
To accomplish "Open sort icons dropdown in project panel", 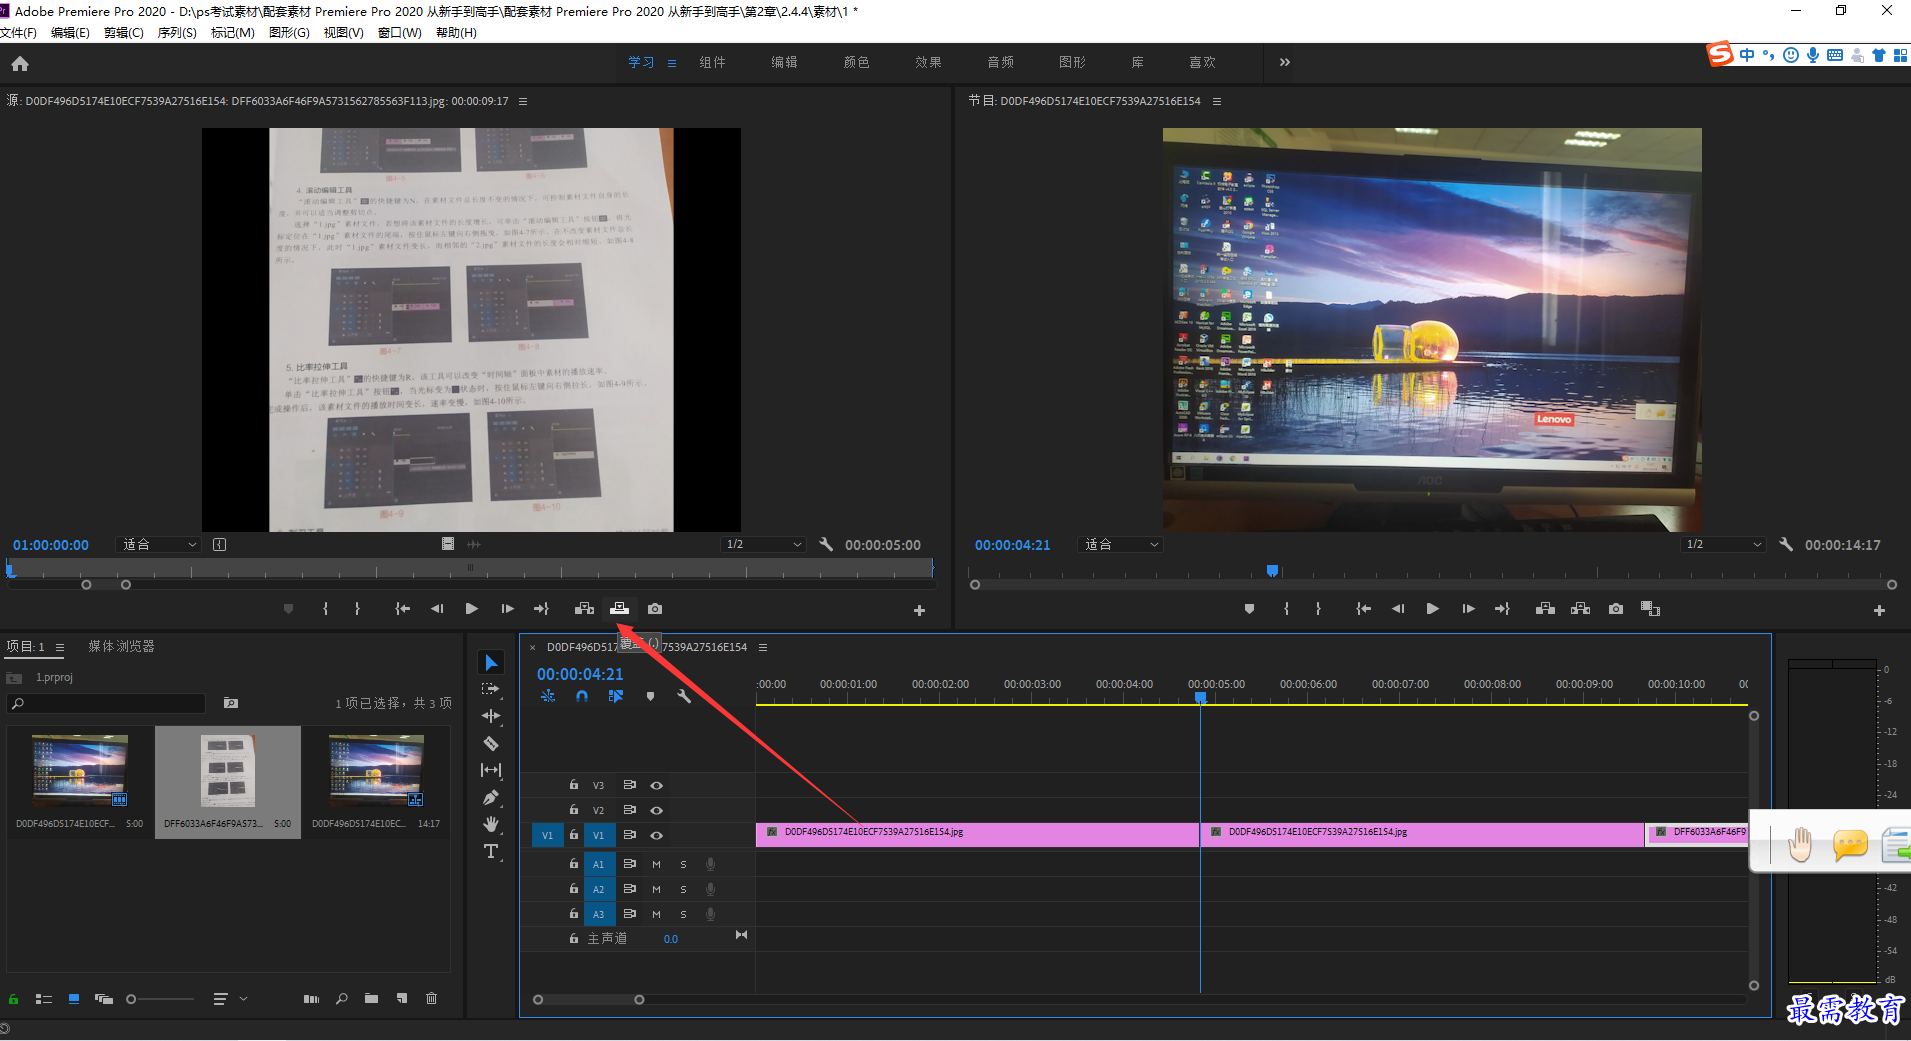I will (228, 998).
